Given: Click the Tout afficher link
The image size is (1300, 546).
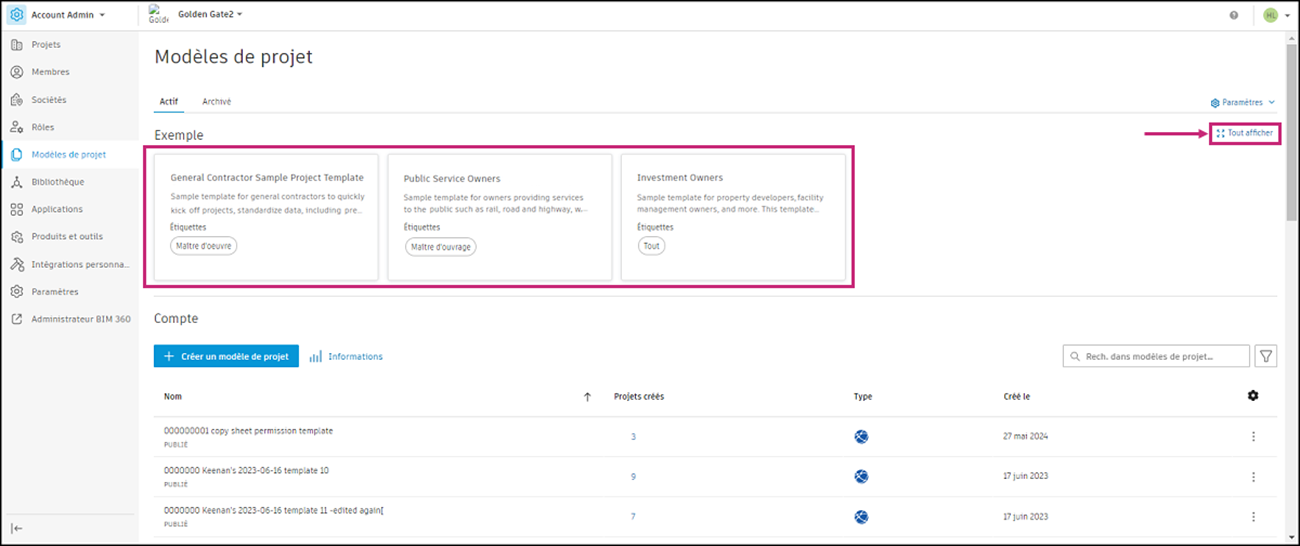Looking at the screenshot, I should pos(1245,133).
